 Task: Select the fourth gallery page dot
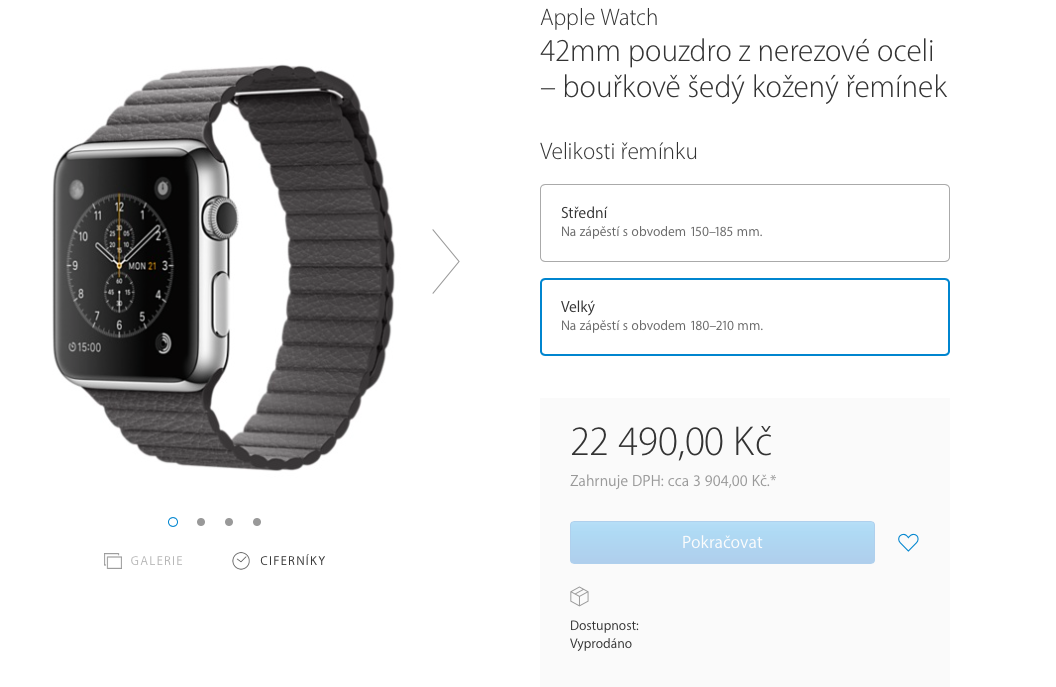point(257,522)
